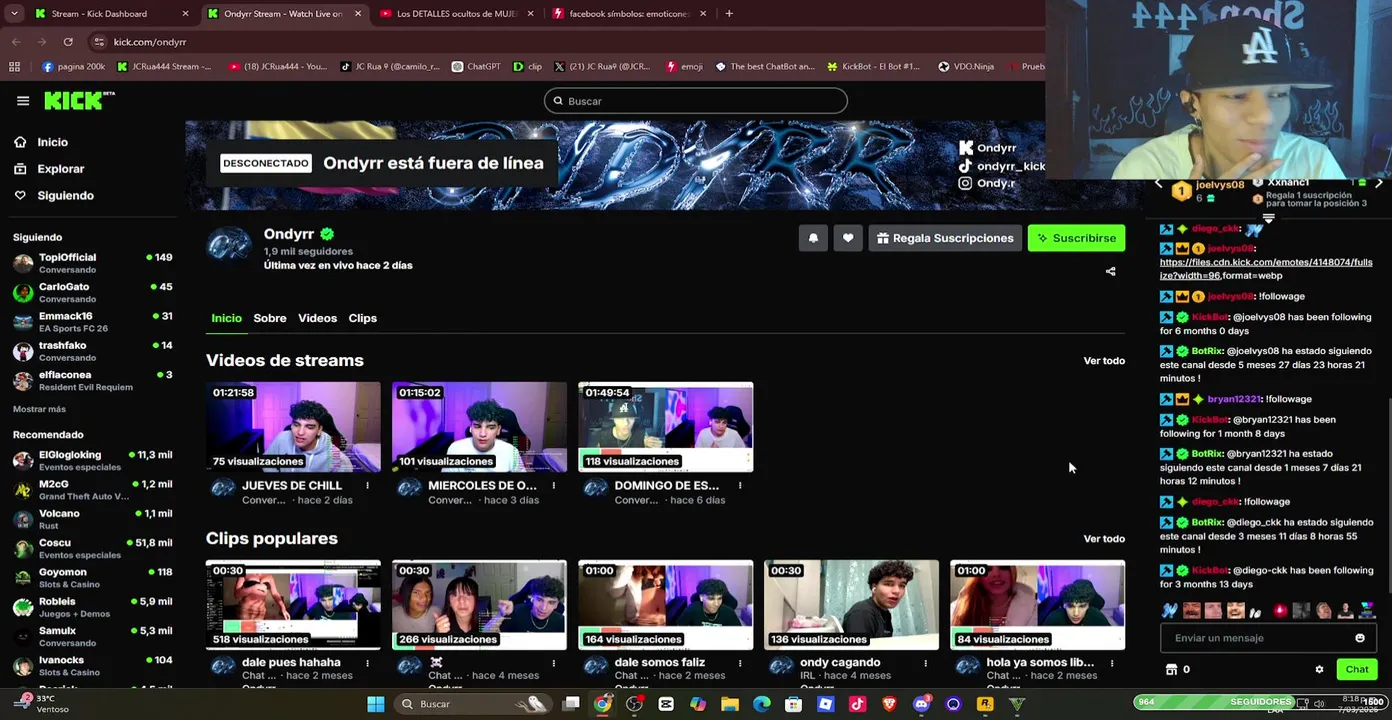Send message with green Chat button

pos(1357,670)
